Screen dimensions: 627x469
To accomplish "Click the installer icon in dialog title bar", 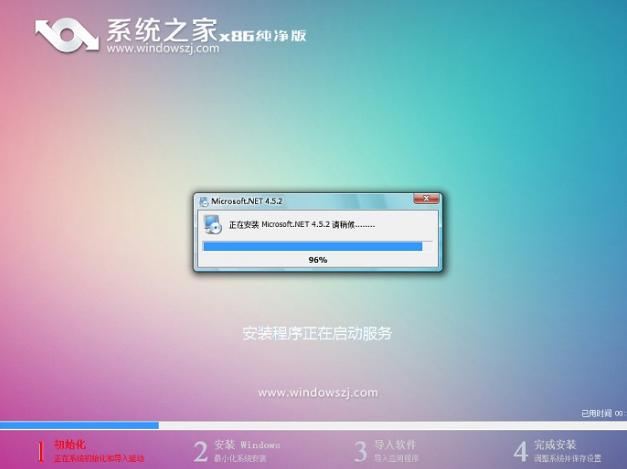I will (204, 201).
